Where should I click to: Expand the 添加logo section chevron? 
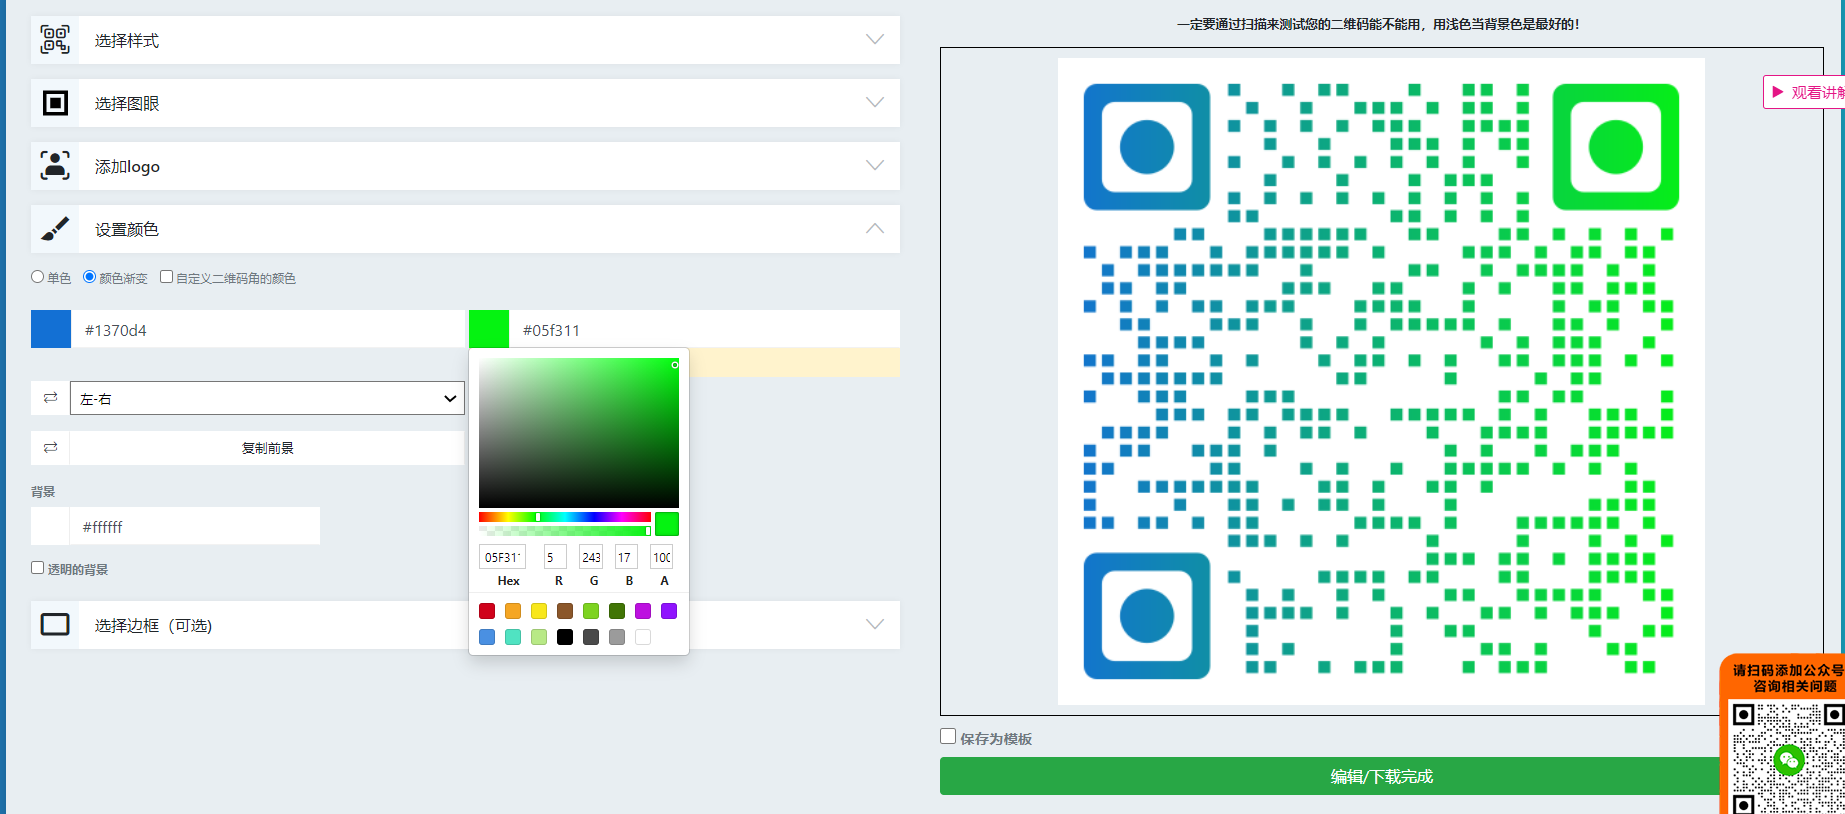coord(875,165)
